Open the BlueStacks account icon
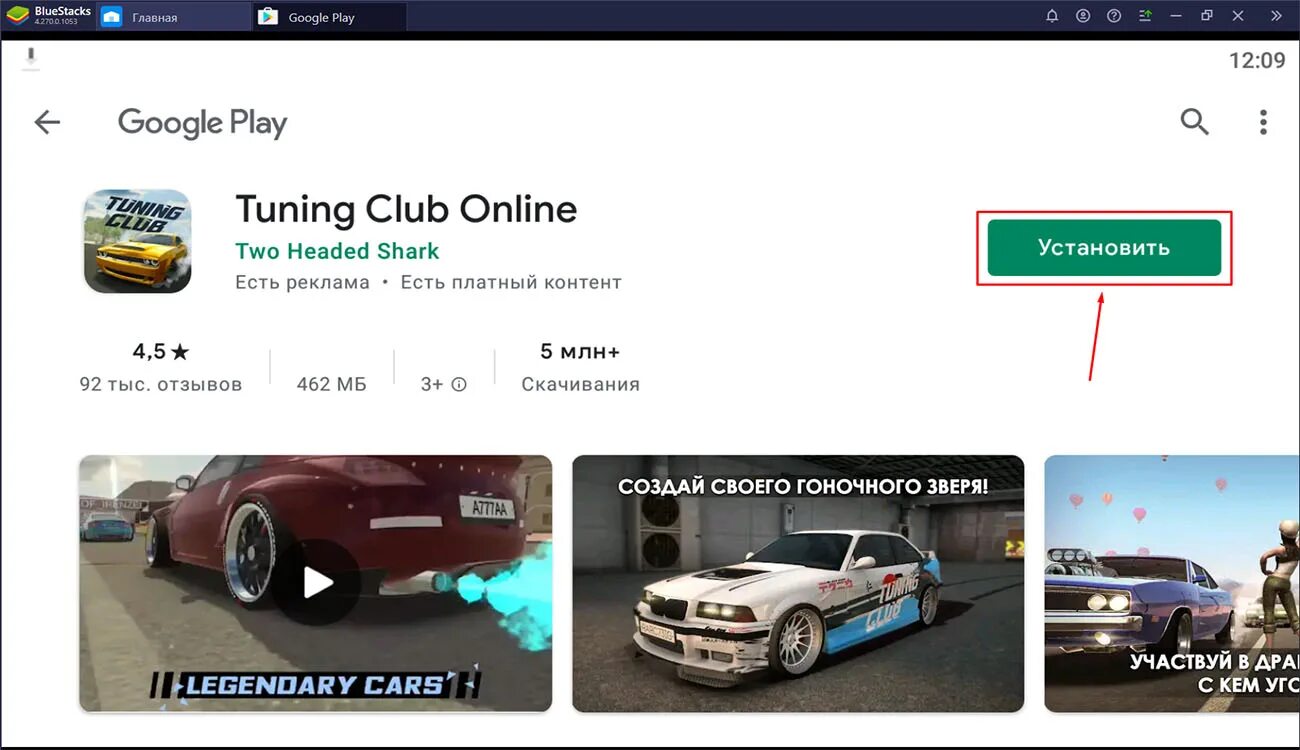Screen dimensions: 1300x750 click(x=1083, y=16)
